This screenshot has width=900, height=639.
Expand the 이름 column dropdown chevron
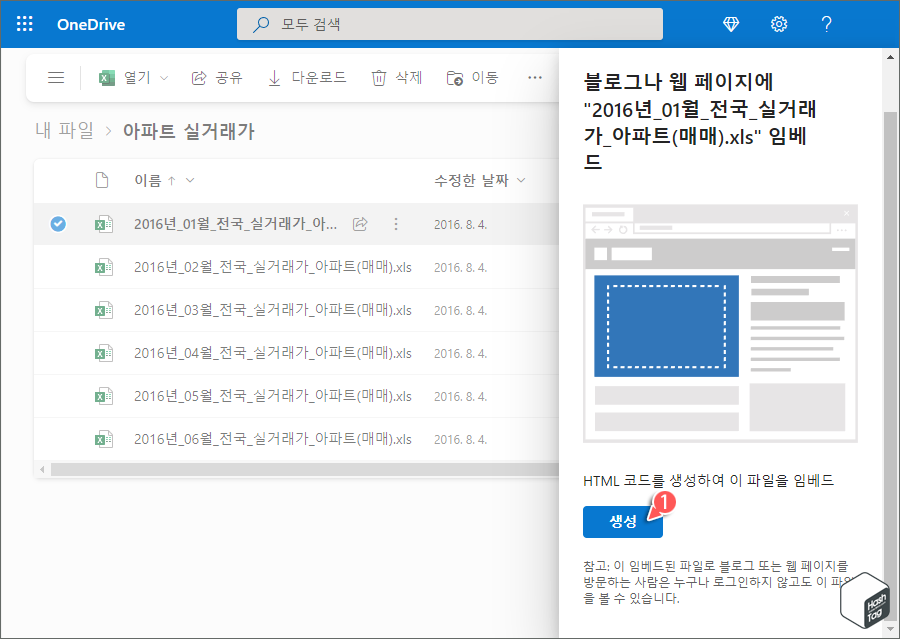[190, 180]
